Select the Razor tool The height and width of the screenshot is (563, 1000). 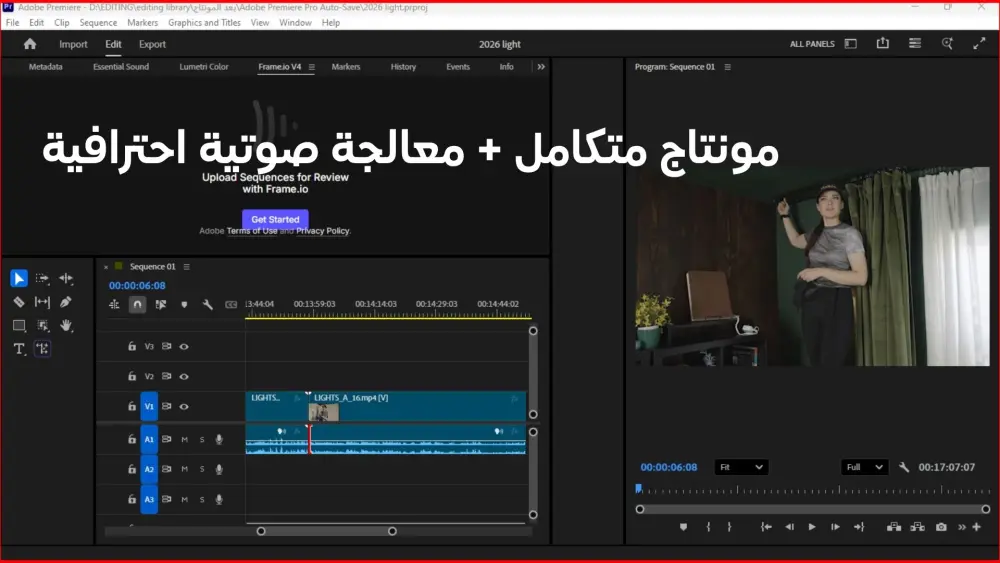(18, 302)
